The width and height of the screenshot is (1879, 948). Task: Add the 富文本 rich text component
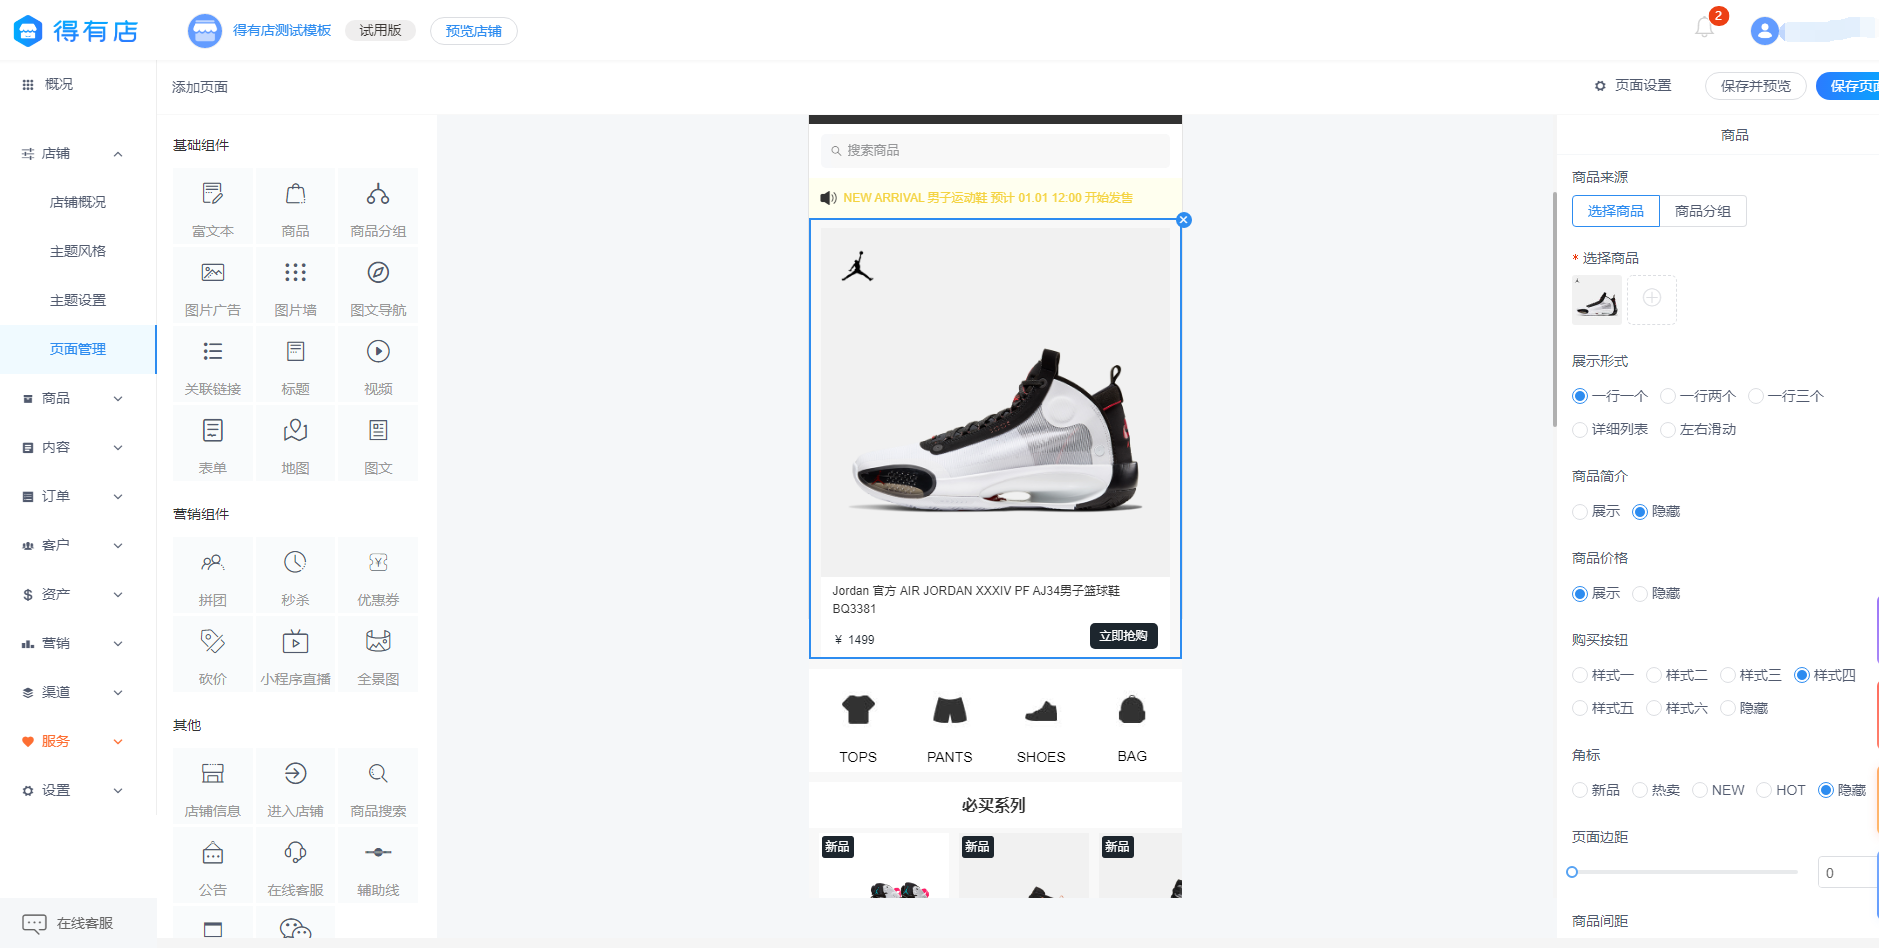[x=213, y=207]
